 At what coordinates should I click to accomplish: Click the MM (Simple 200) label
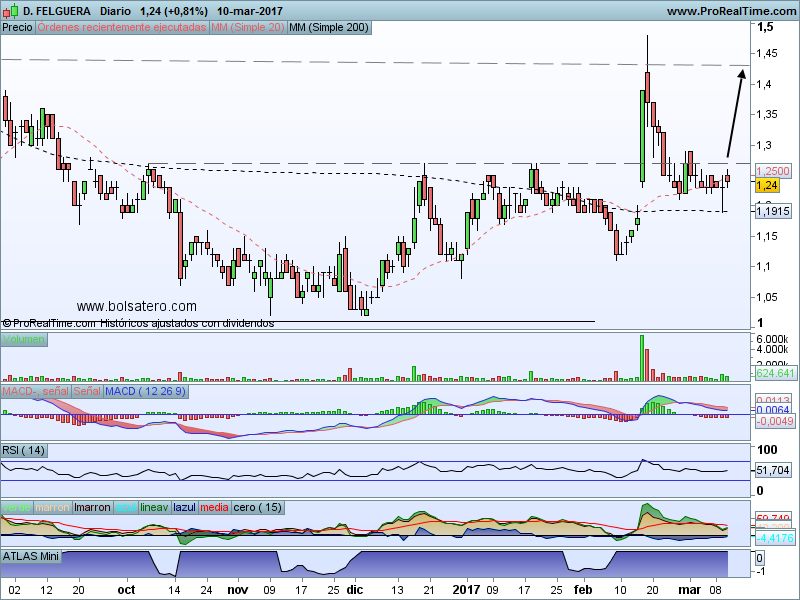point(328,28)
